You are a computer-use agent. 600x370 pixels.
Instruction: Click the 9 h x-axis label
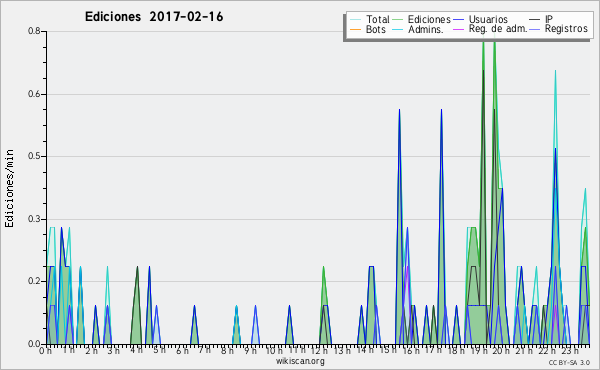point(250,351)
